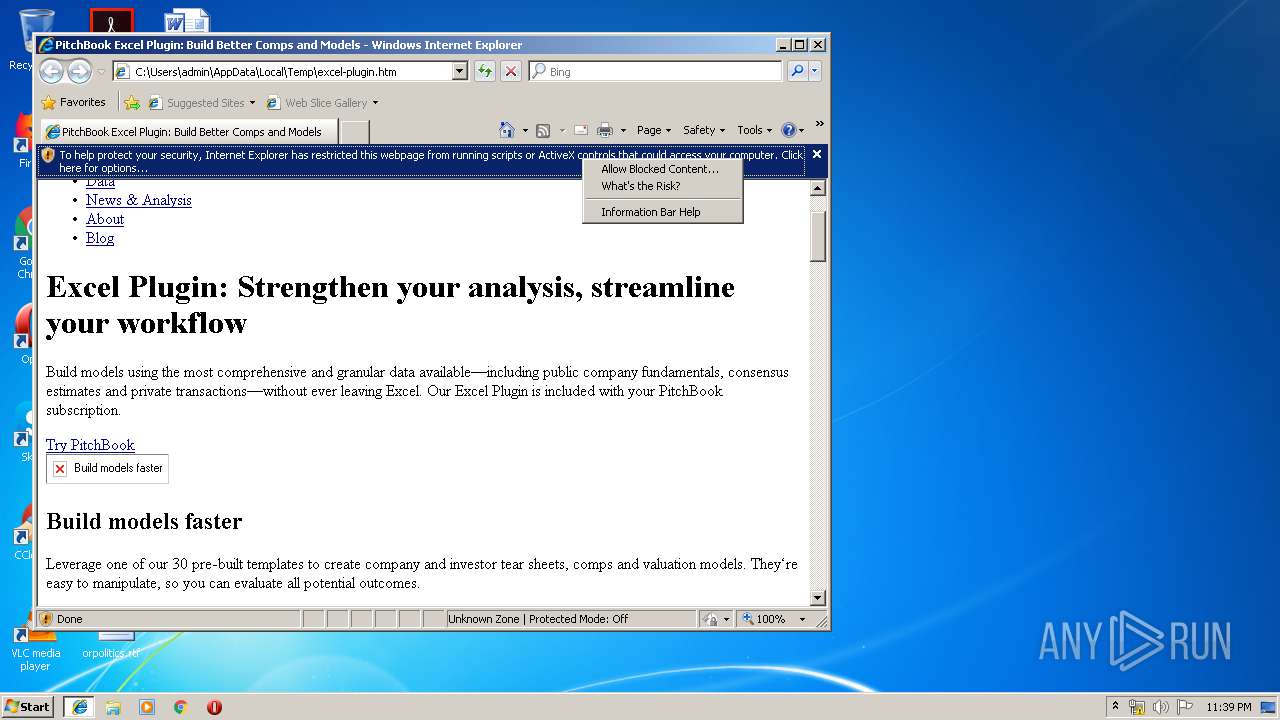The height and width of the screenshot is (720, 1280).
Task: Click the page scrollbar up arrow
Action: (x=817, y=188)
